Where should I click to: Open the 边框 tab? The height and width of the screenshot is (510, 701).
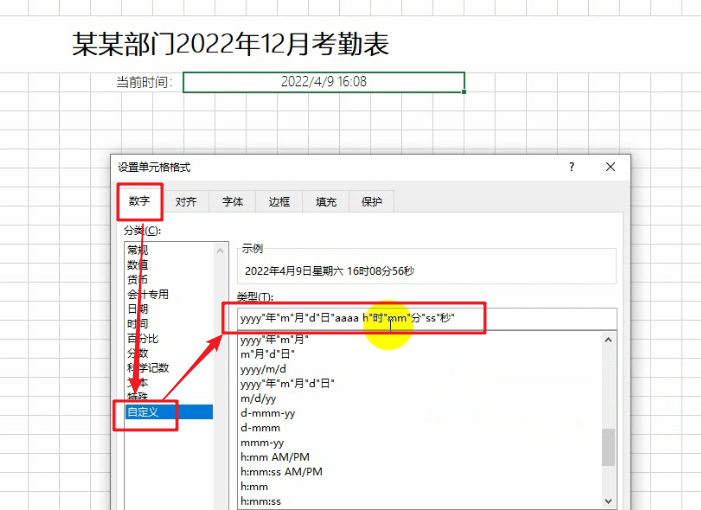pos(279,202)
